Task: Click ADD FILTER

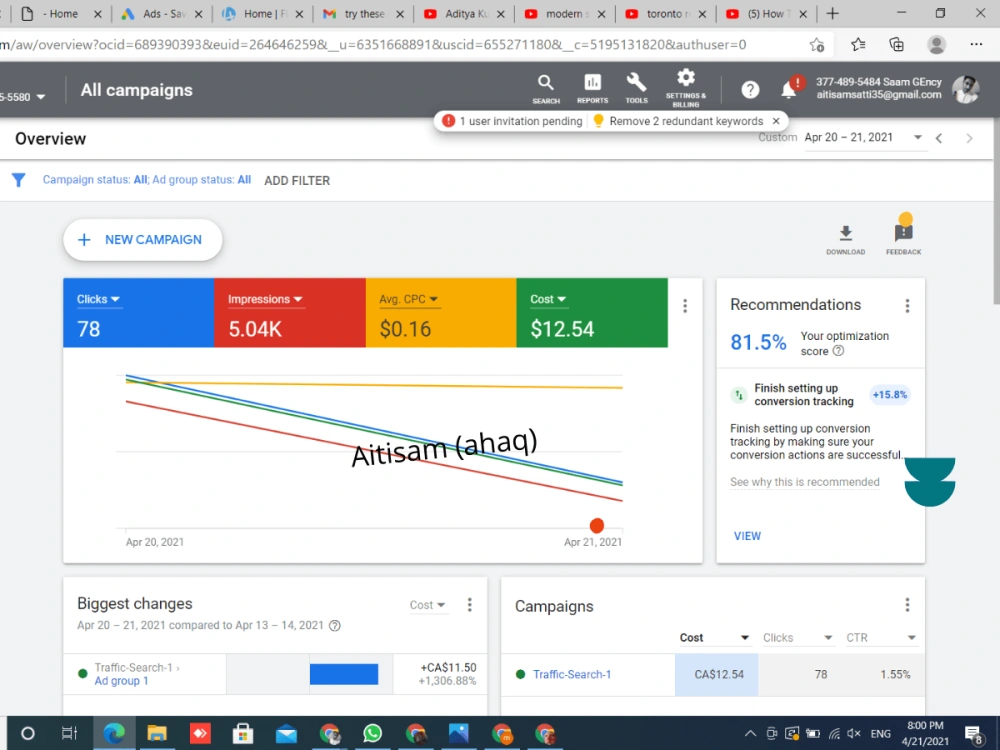Action: click(297, 180)
